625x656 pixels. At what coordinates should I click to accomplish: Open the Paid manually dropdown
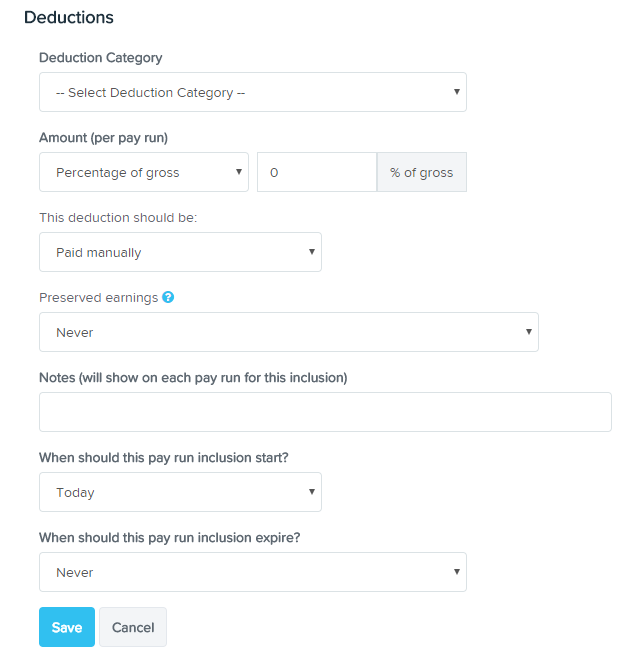pyautogui.click(x=180, y=252)
